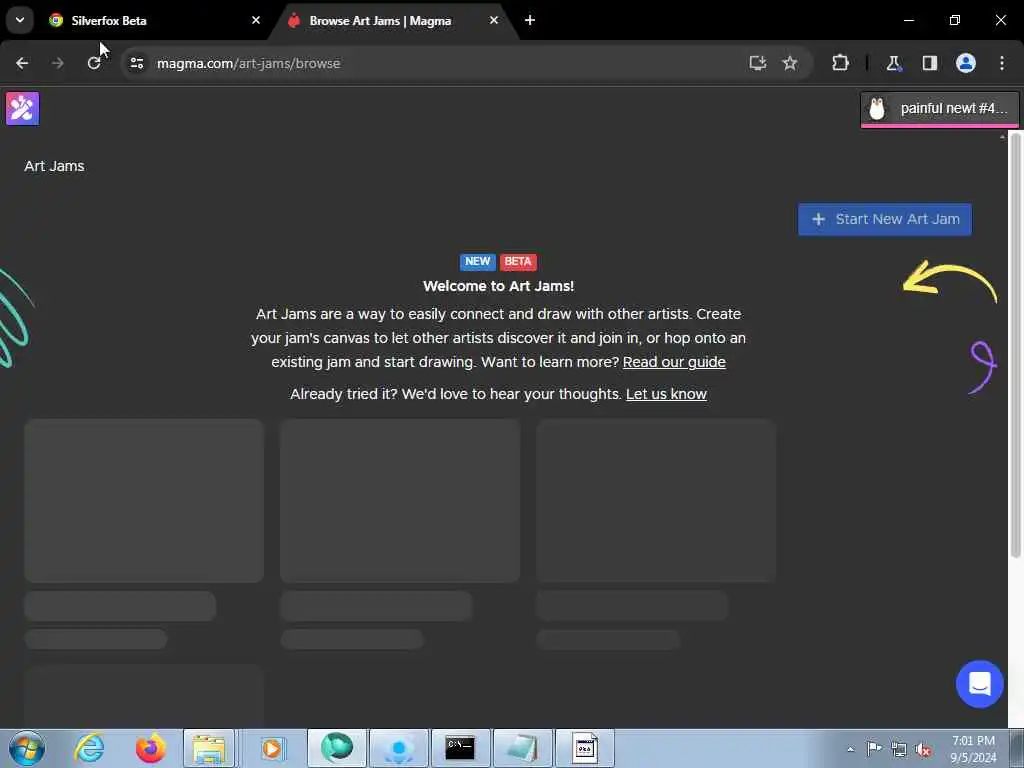Show hidden system tray icons arrow
1024x768 pixels.
coord(850,749)
